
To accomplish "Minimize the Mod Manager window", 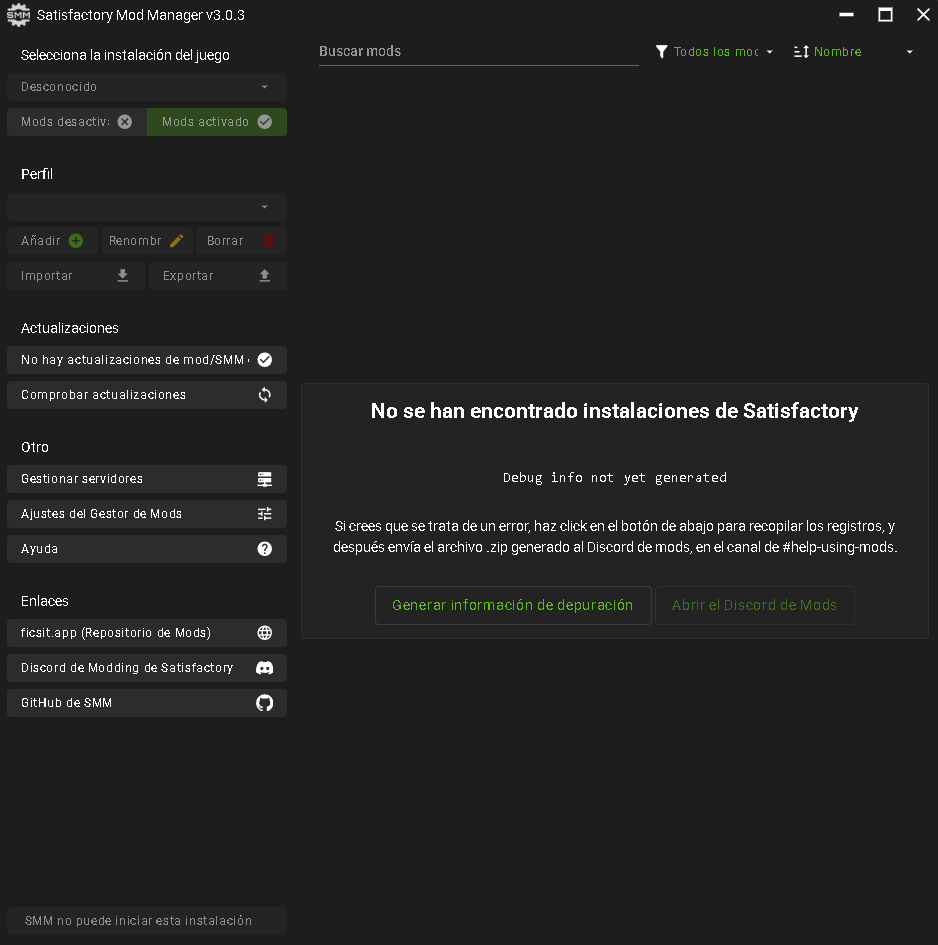I will [x=846, y=14].
